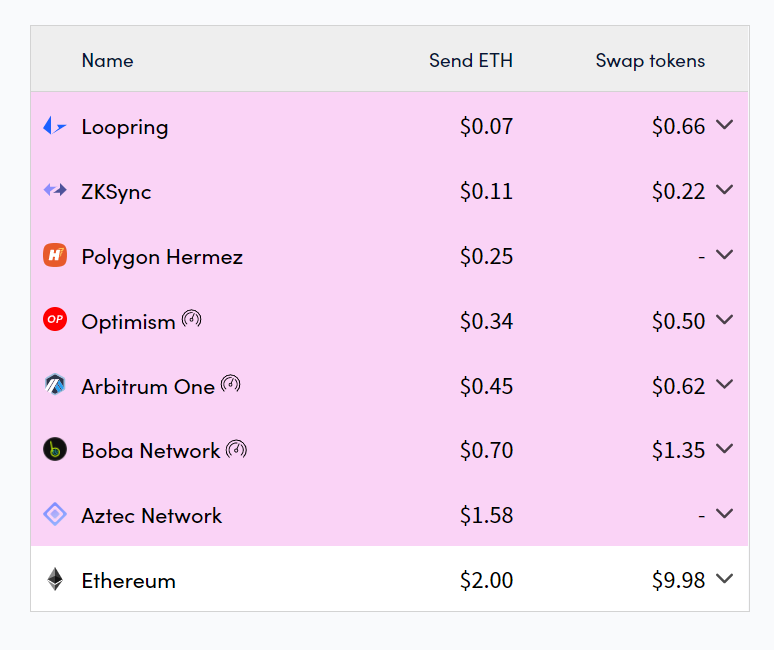This screenshot has width=774, height=650.
Task: Click the gauge icon beside Arbitrum One
Action: coord(231,383)
